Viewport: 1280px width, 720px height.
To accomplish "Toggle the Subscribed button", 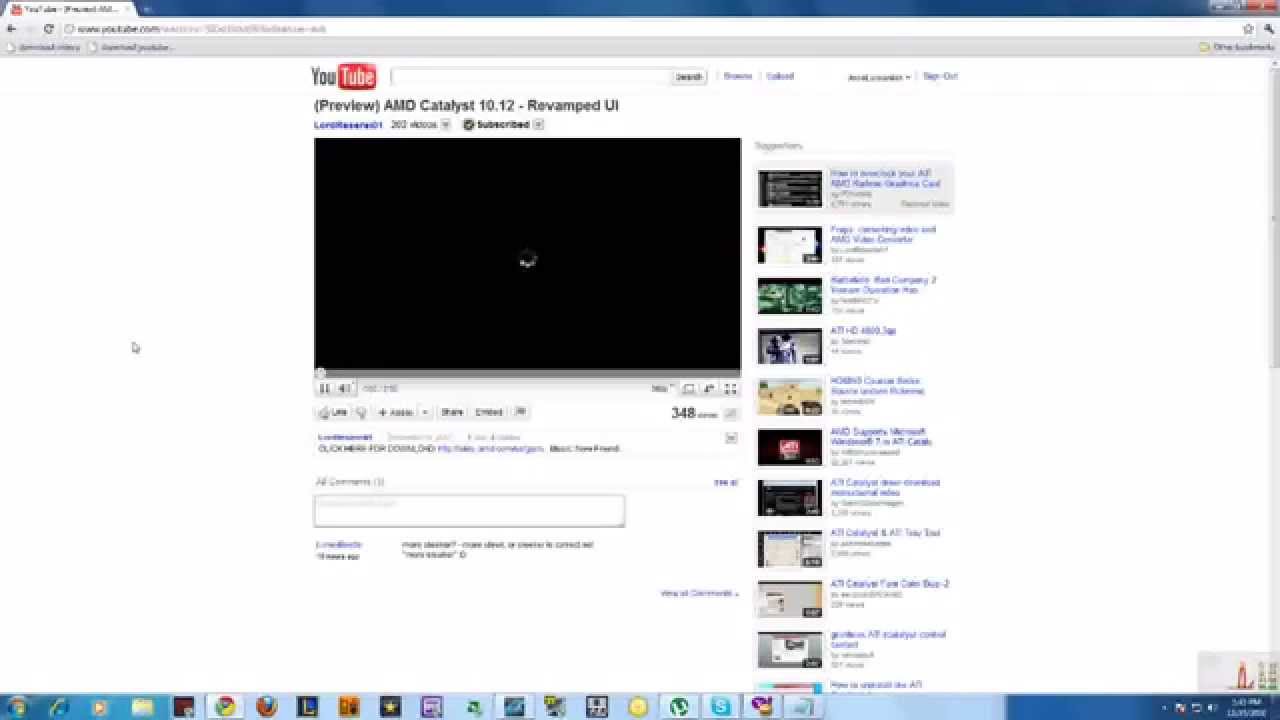I will tap(495, 125).
